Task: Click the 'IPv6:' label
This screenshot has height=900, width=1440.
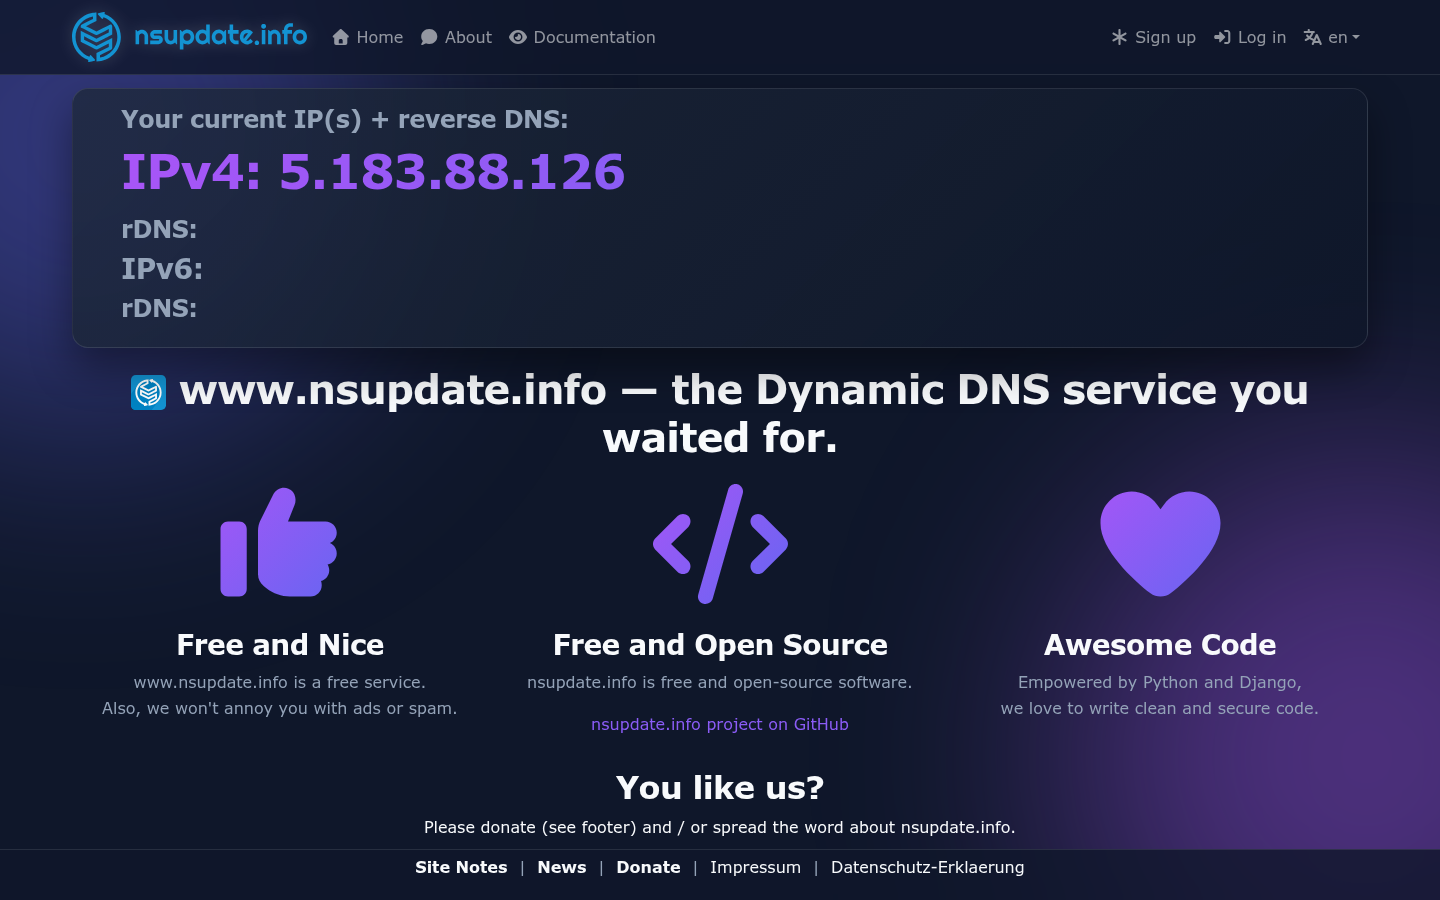Action: click(162, 269)
